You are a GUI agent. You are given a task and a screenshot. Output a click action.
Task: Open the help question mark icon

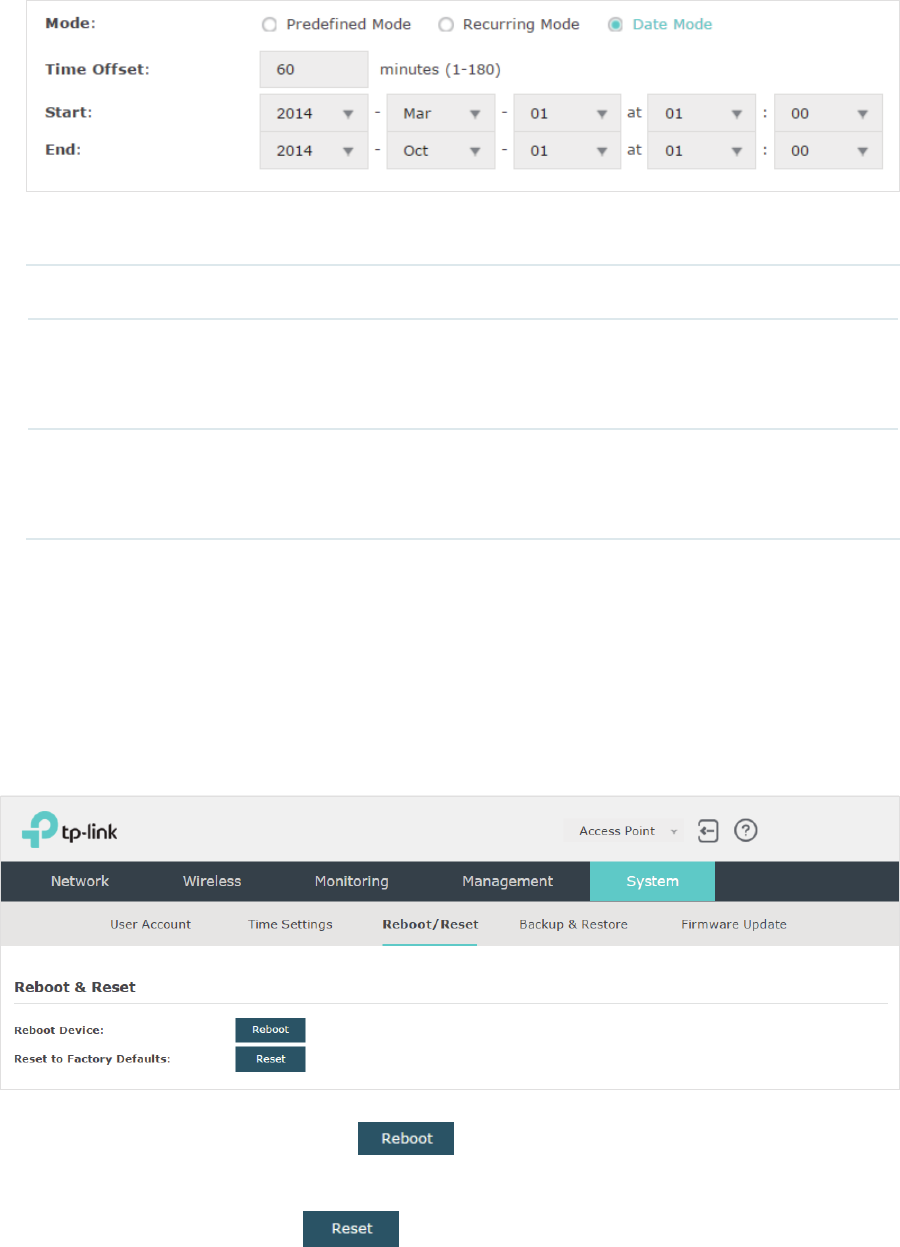click(745, 831)
